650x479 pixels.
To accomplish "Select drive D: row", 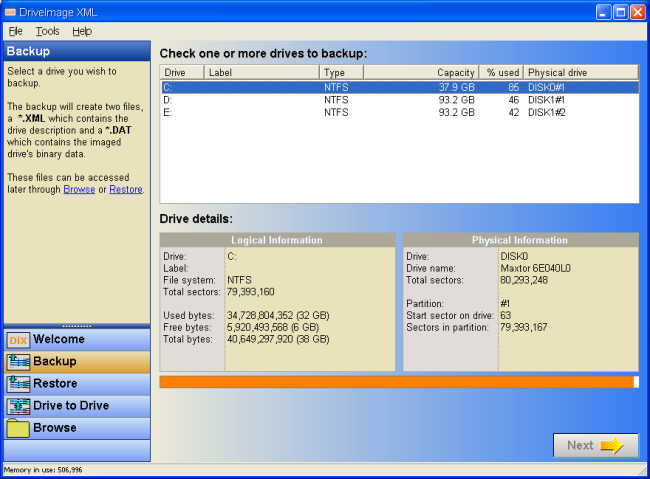I will coord(400,100).
